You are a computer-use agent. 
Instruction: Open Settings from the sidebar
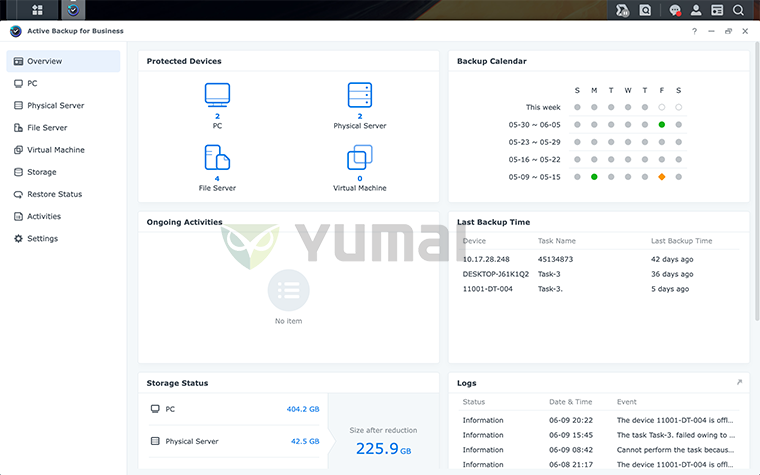(63, 238)
